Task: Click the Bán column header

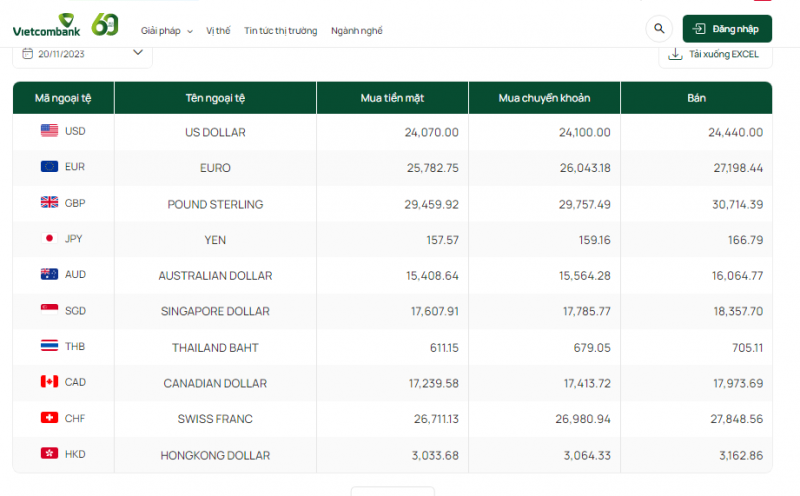Action: pos(696,98)
